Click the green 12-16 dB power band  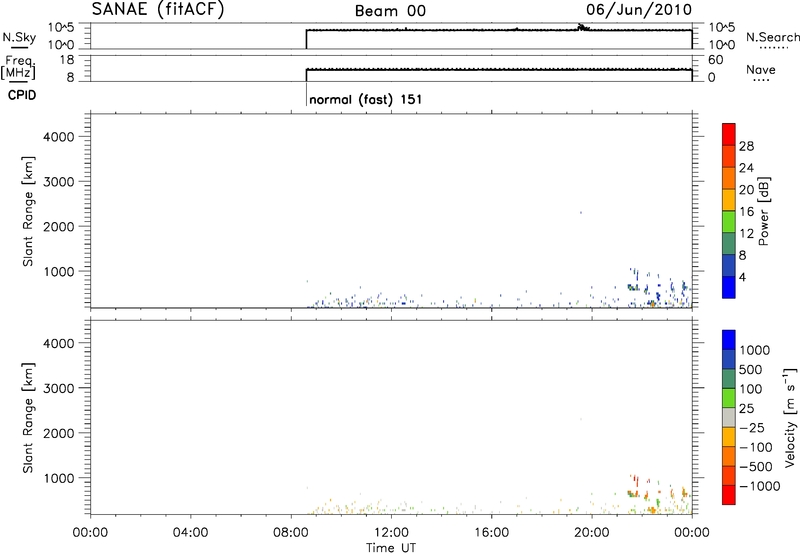click(729, 221)
